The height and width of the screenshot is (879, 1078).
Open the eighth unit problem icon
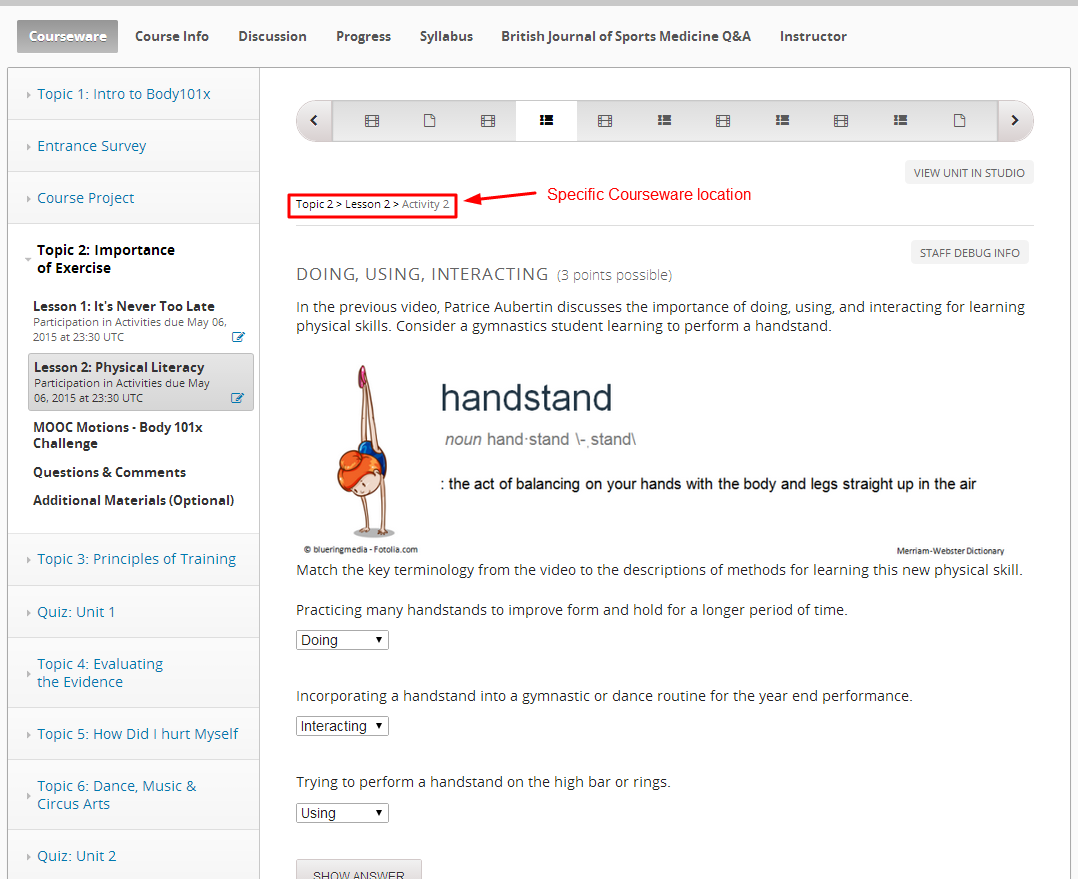tap(782, 121)
